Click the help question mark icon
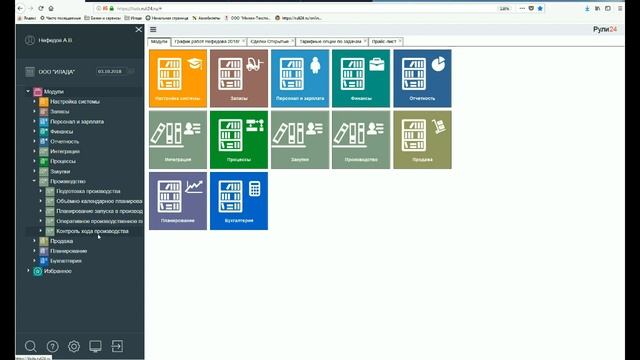Image resolution: width=640 pixels, height=360 pixels. (x=52, y=346)
